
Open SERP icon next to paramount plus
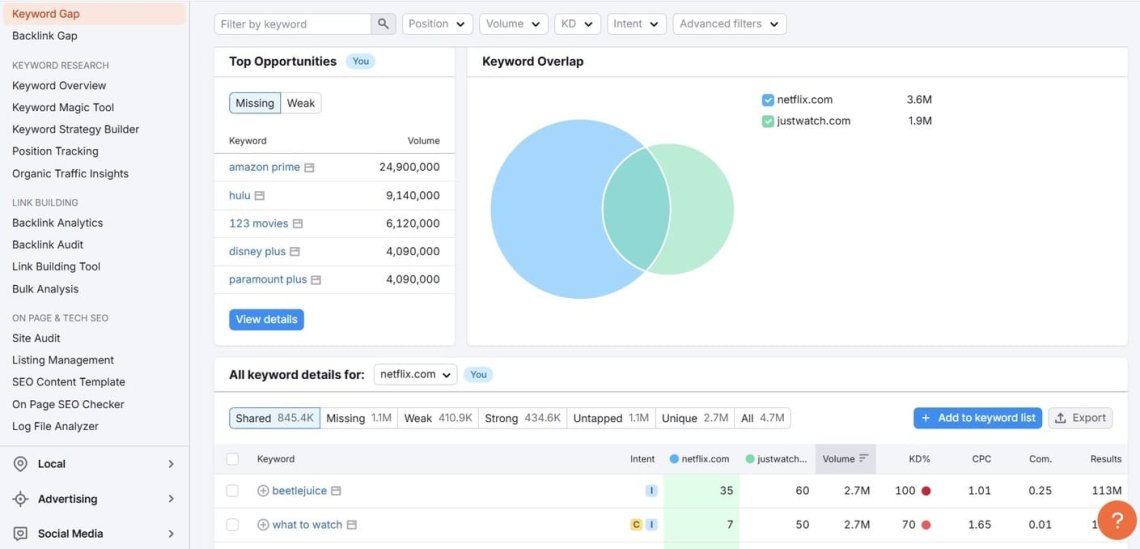point(316,280)
